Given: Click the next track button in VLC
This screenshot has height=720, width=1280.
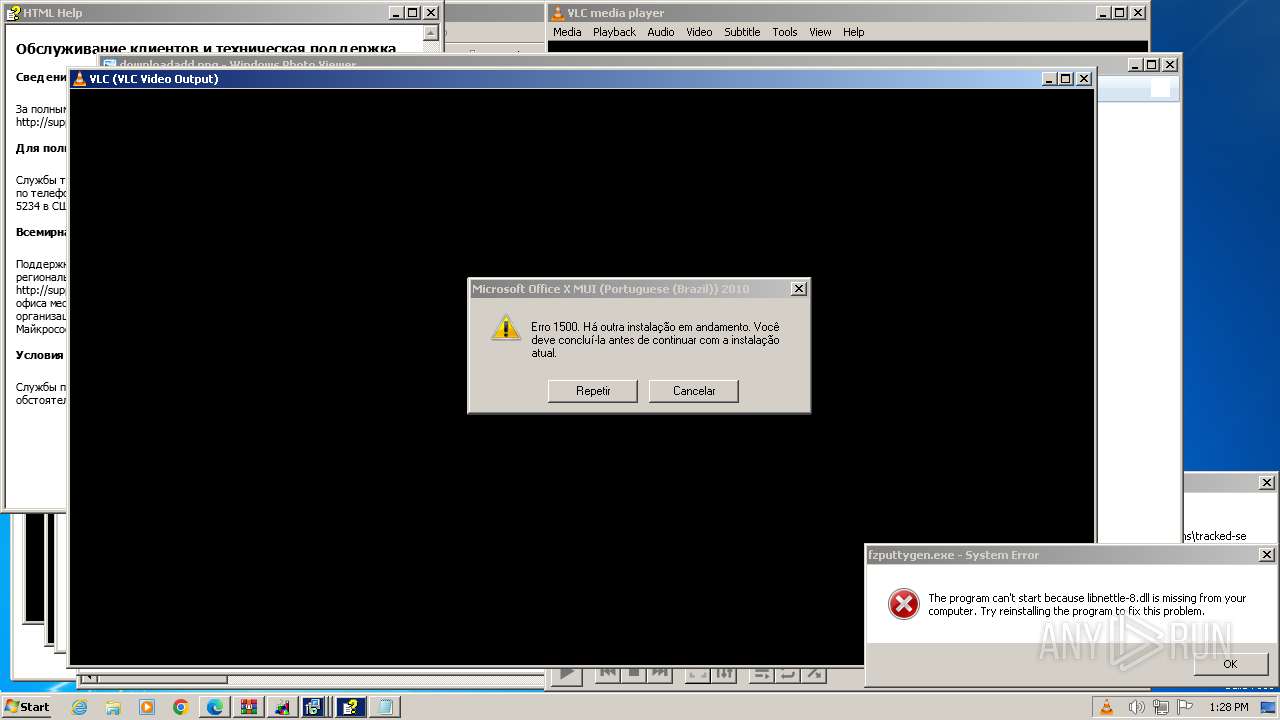Looking at the screenshot, I should point(659,674).
